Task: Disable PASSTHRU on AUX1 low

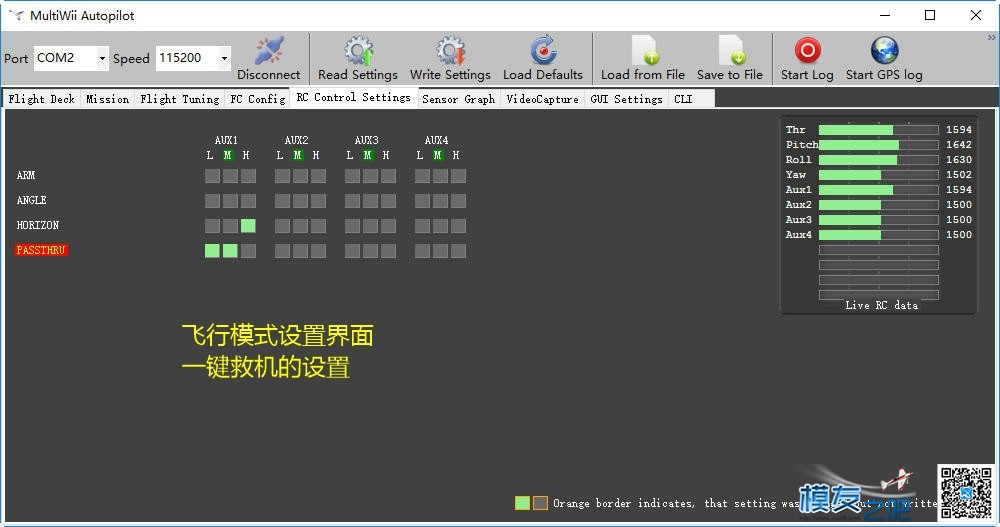Action: pyautogui.click(x=212, y=251)
